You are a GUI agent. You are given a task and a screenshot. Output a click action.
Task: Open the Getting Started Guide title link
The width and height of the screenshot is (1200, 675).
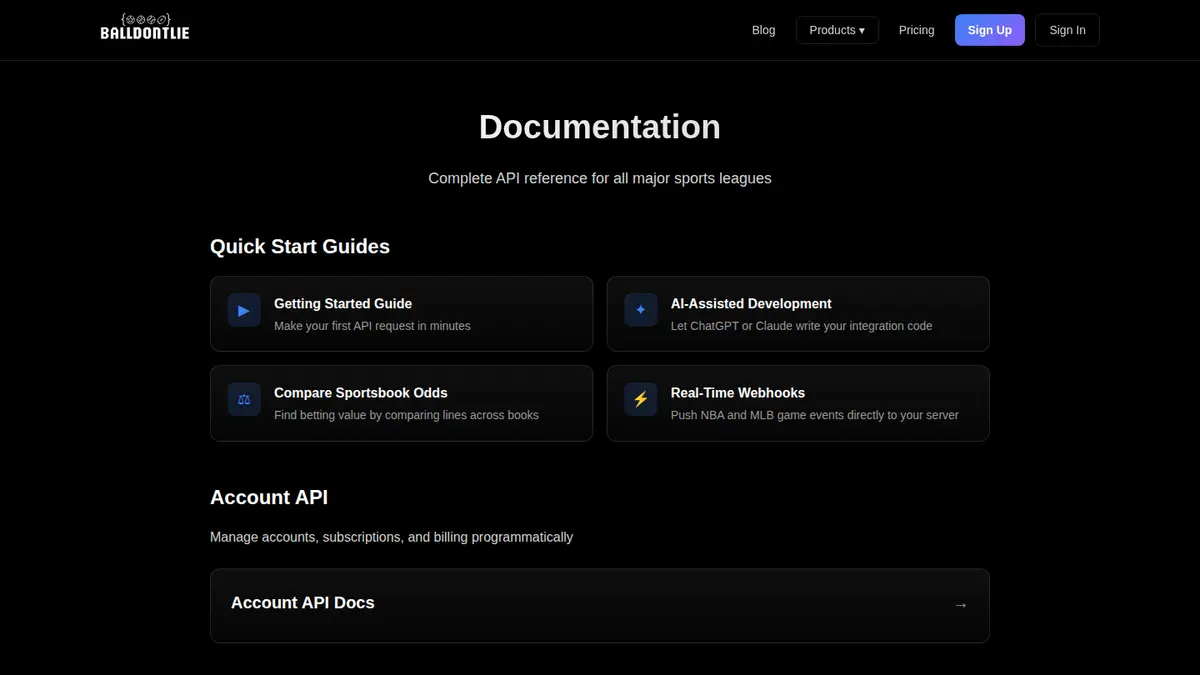click(x=343, y=303)
